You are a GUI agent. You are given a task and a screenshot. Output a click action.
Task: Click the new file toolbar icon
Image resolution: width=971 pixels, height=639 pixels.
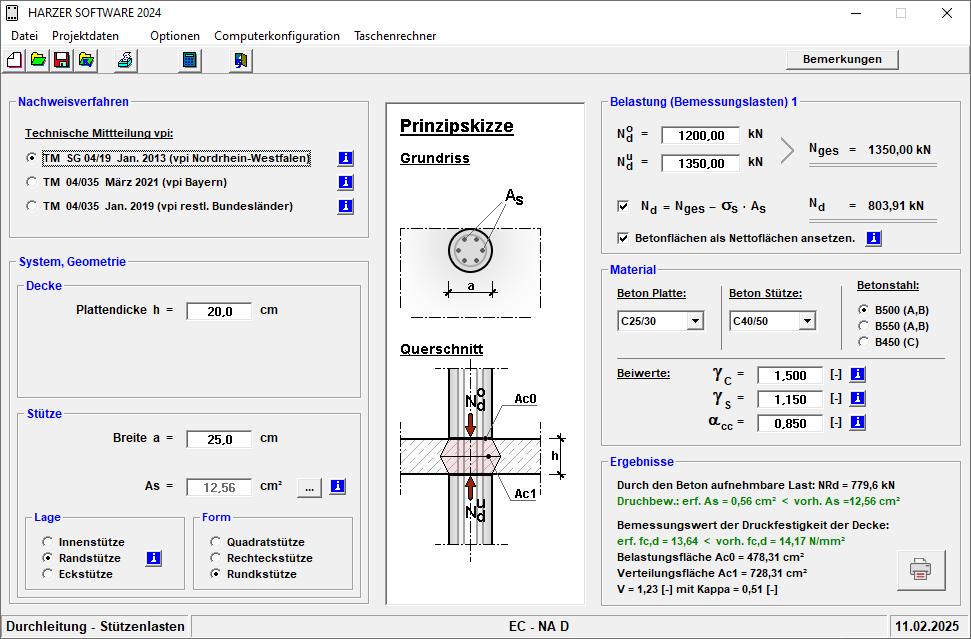14,60
